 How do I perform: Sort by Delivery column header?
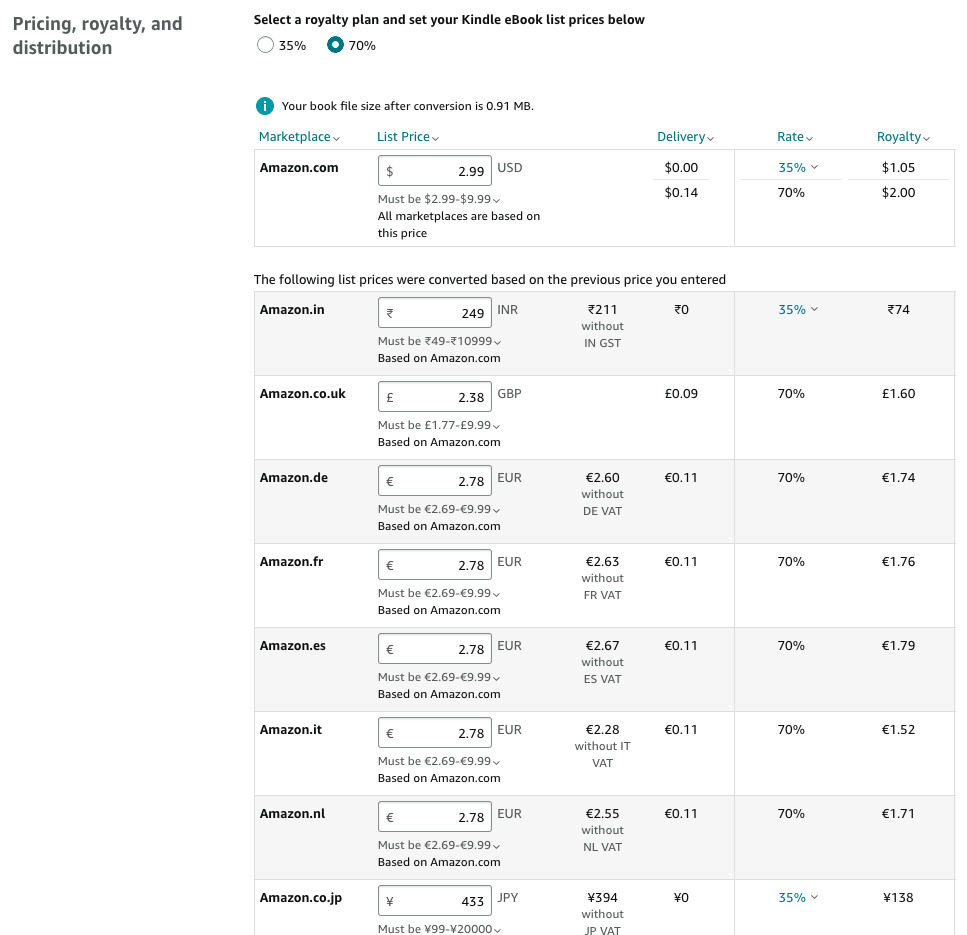pos(685,137)
